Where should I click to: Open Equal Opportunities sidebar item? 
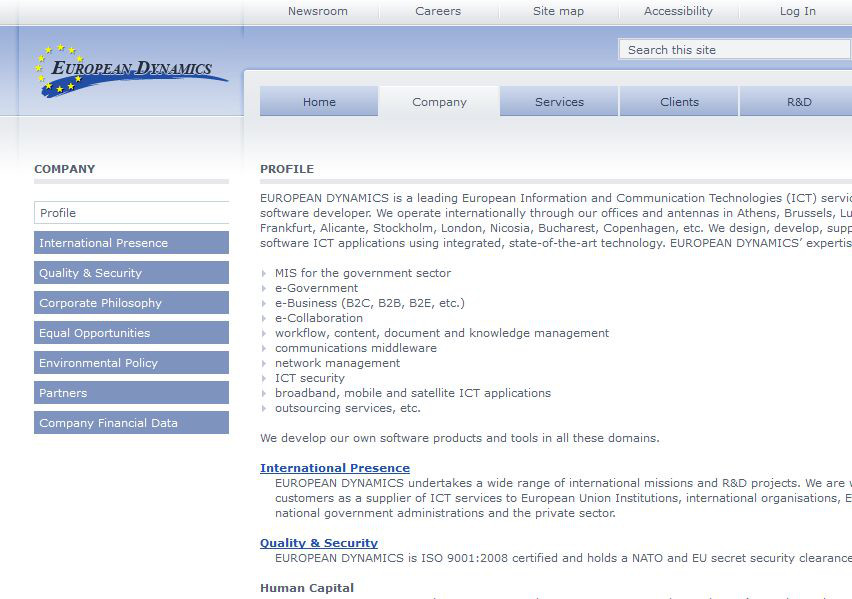(131, 332)
